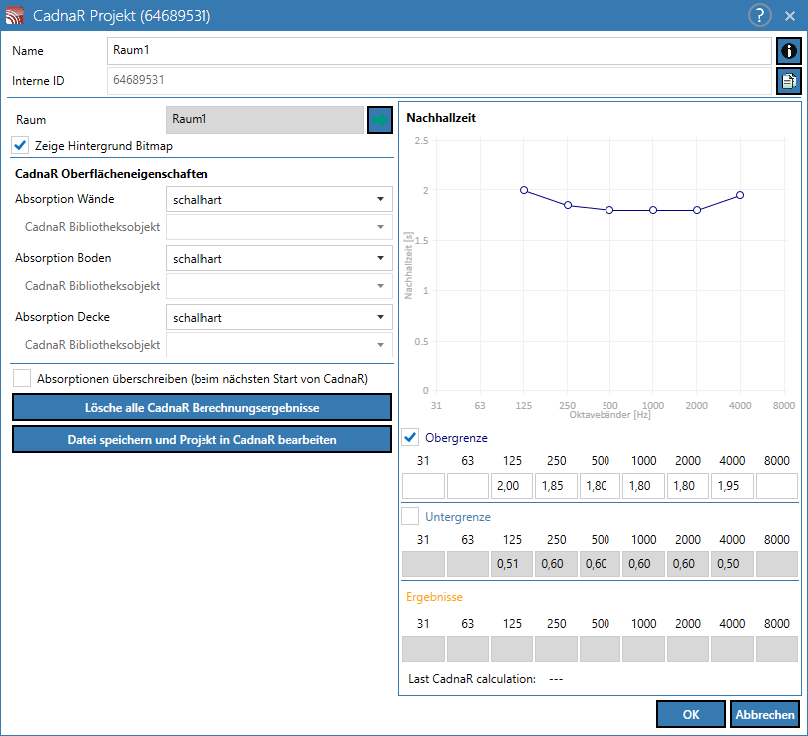Disable the Obergrenze checkbox

(x=410, y=438)
